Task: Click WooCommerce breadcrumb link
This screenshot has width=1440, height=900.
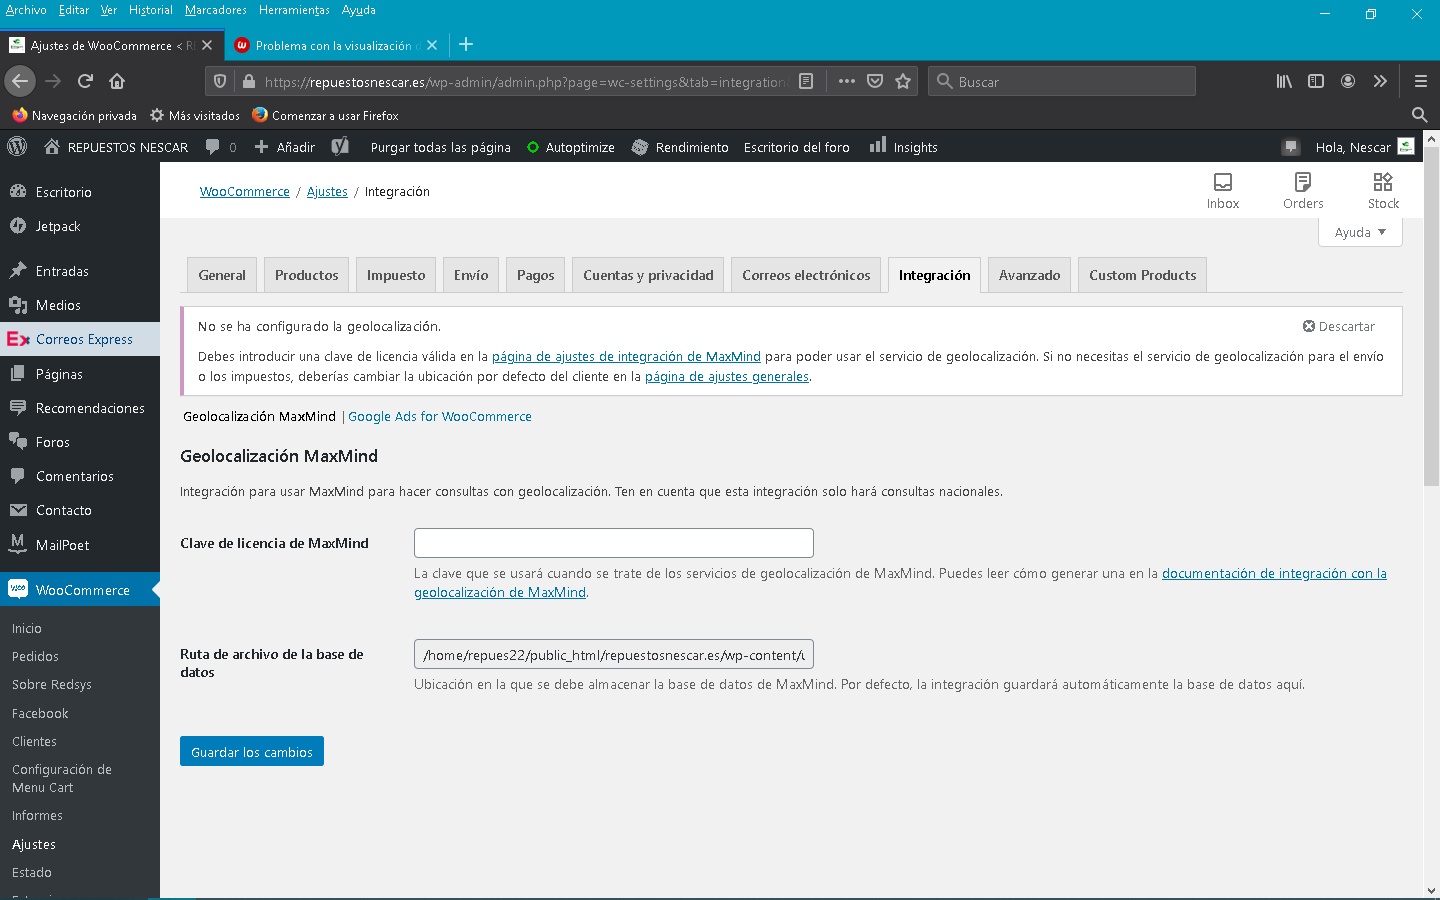Action: click(x=245, y=191)
